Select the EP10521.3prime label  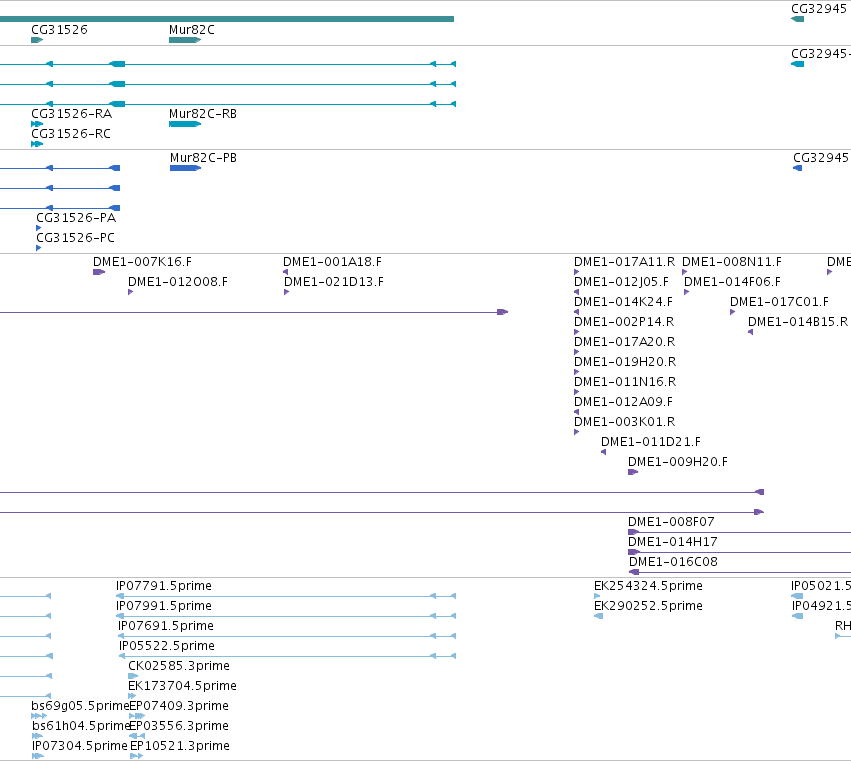[x=180, y=747]
